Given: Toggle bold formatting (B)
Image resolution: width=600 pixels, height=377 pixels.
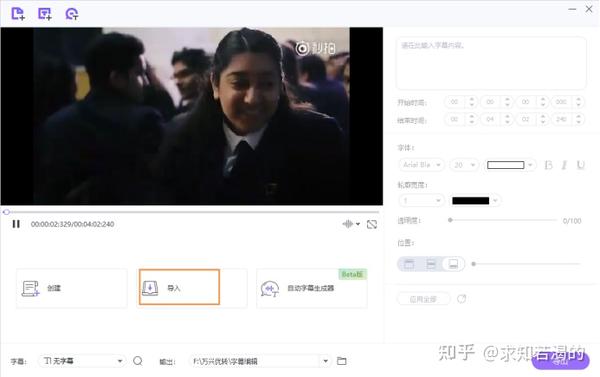Looking at the screenshot, I should (x=548, y=165).
